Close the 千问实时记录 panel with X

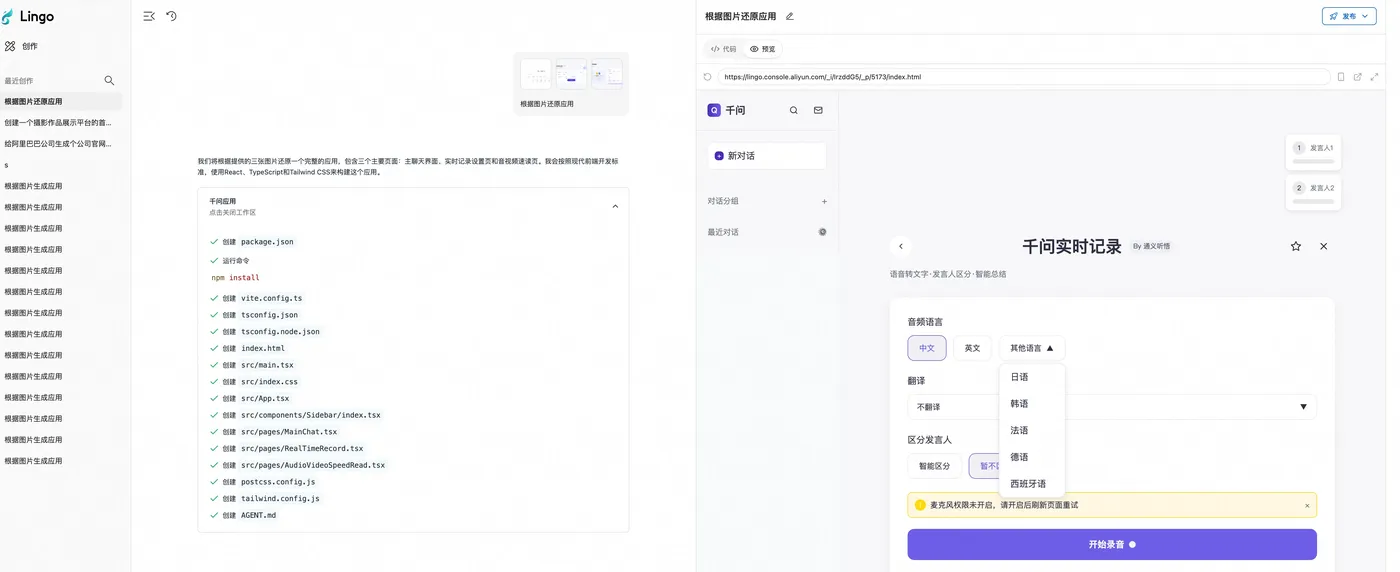[x=1324, y=246]
